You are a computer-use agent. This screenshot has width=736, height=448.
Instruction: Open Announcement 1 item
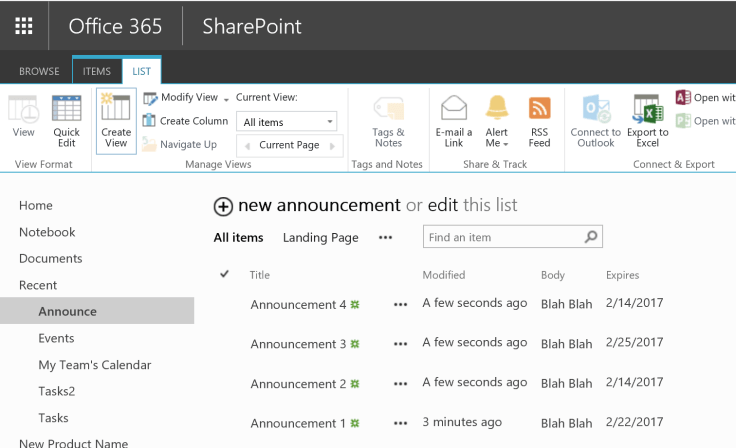(298, 424)
